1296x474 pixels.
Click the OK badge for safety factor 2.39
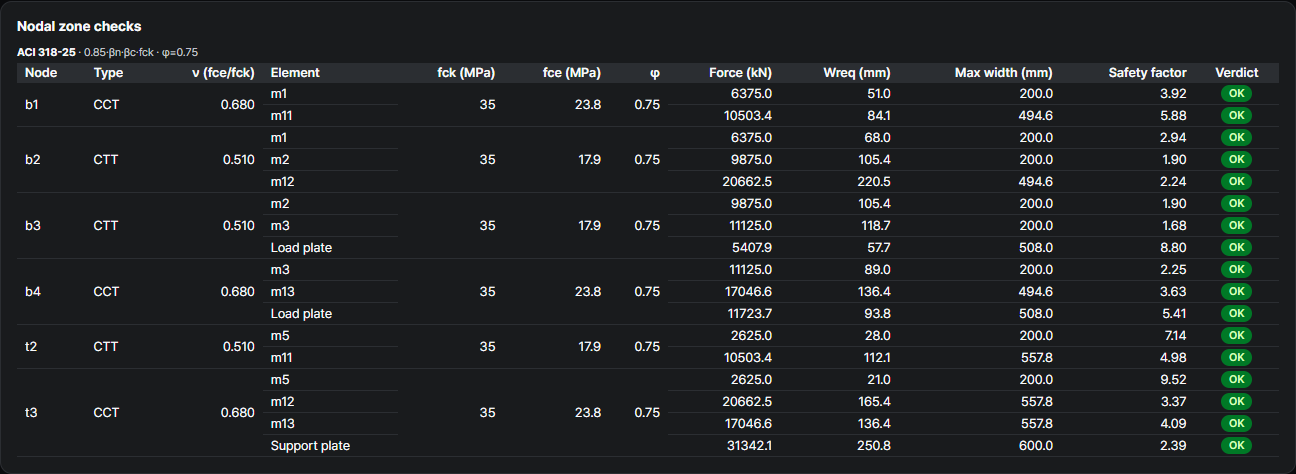(1236, 445)
